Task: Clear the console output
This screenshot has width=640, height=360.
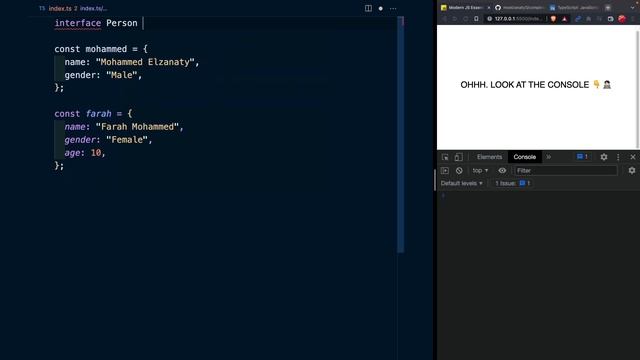Action: (x=459, y=171)
